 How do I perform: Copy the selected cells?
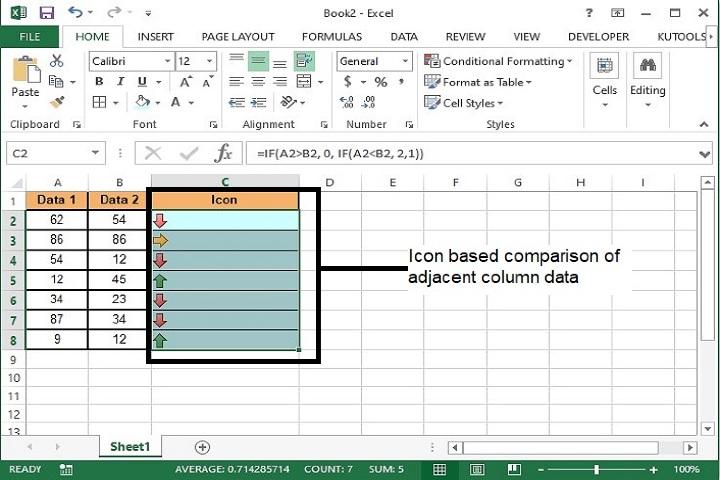pos(56,82)
